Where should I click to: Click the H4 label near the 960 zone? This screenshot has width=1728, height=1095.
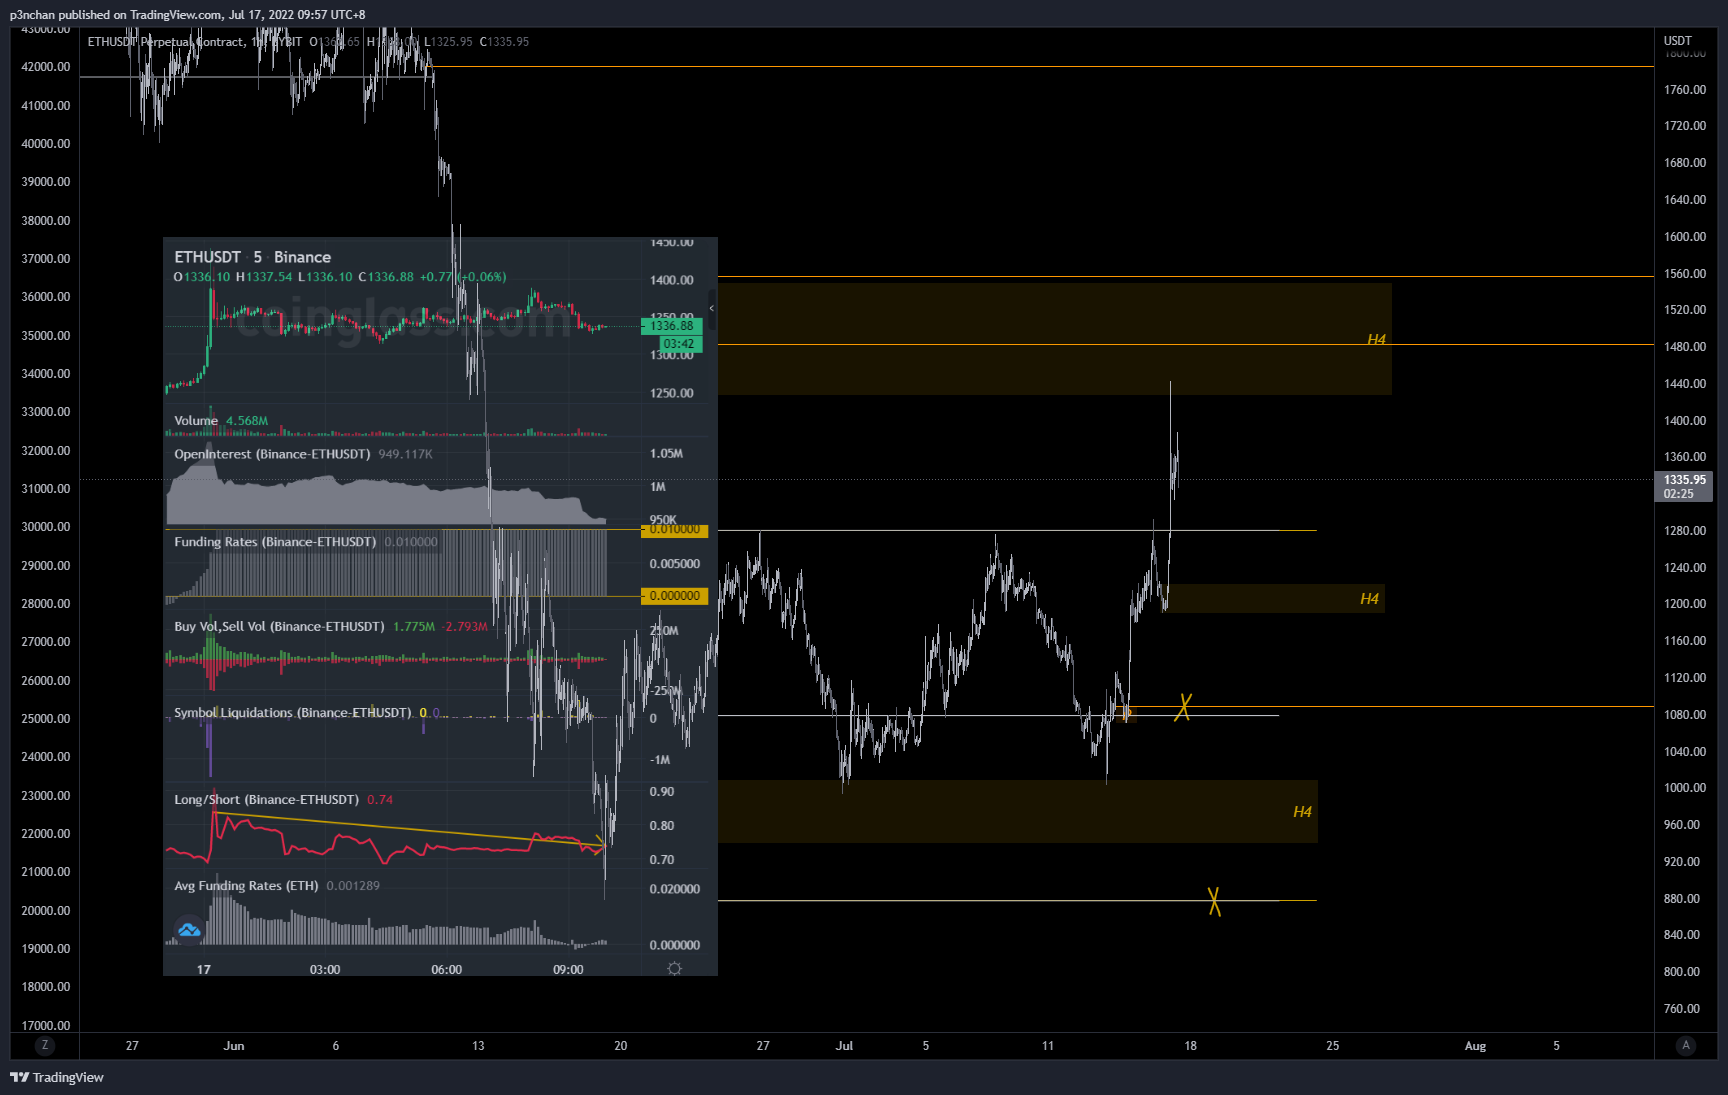click(1302, 812)
